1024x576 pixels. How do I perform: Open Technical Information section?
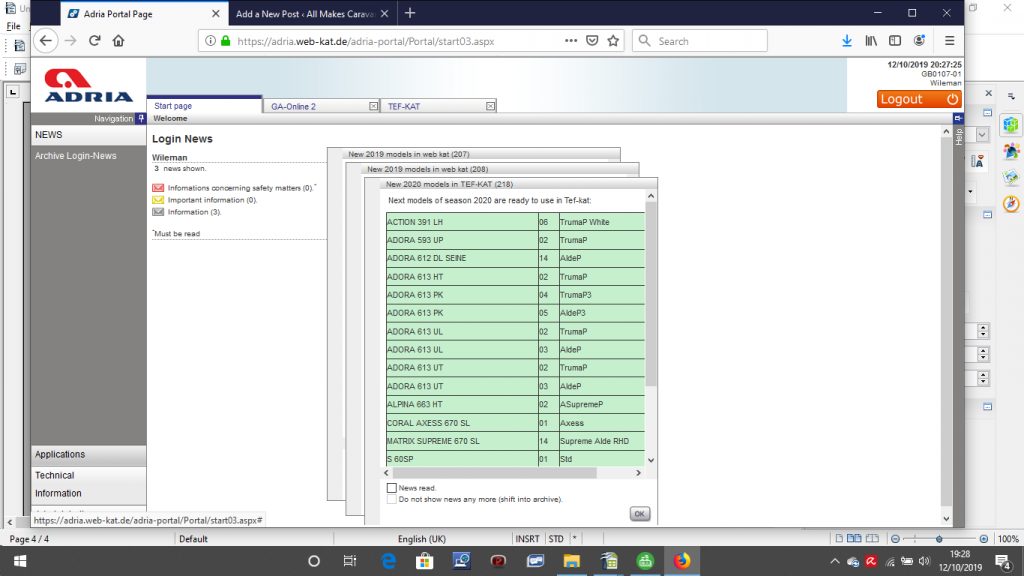click(x=88, y=485)
